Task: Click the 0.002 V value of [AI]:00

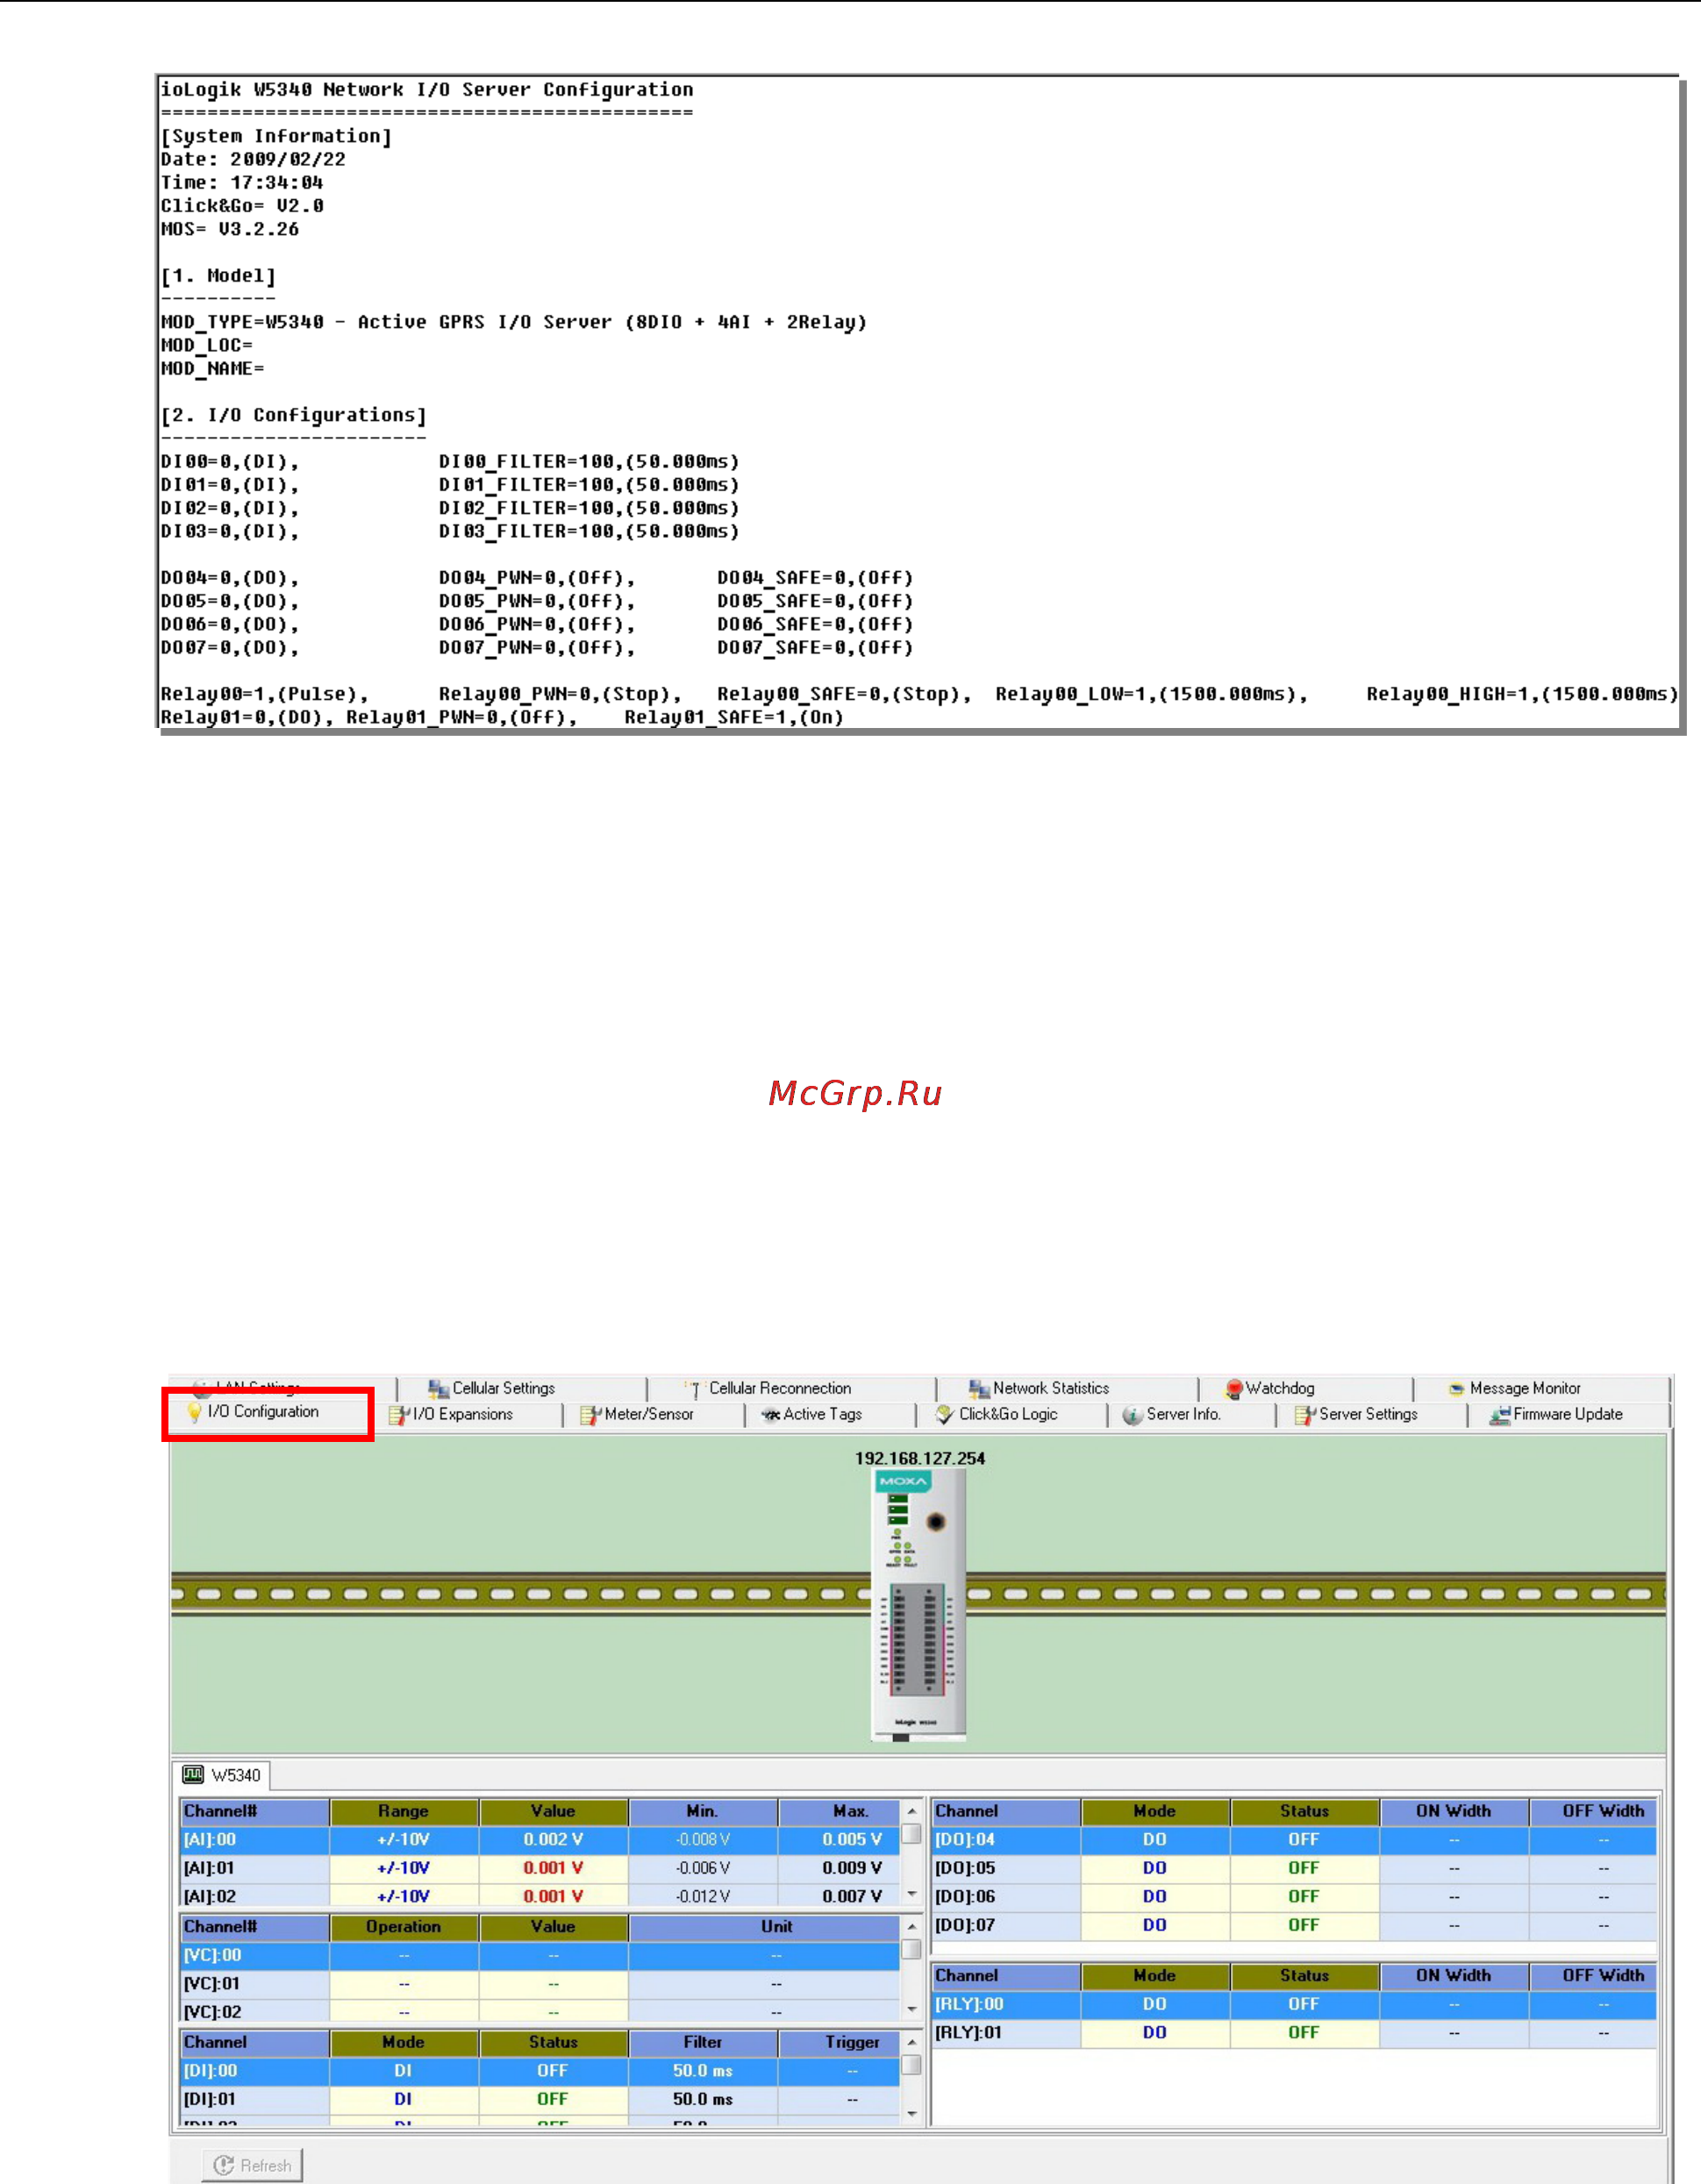Action: click(553, 1840)
